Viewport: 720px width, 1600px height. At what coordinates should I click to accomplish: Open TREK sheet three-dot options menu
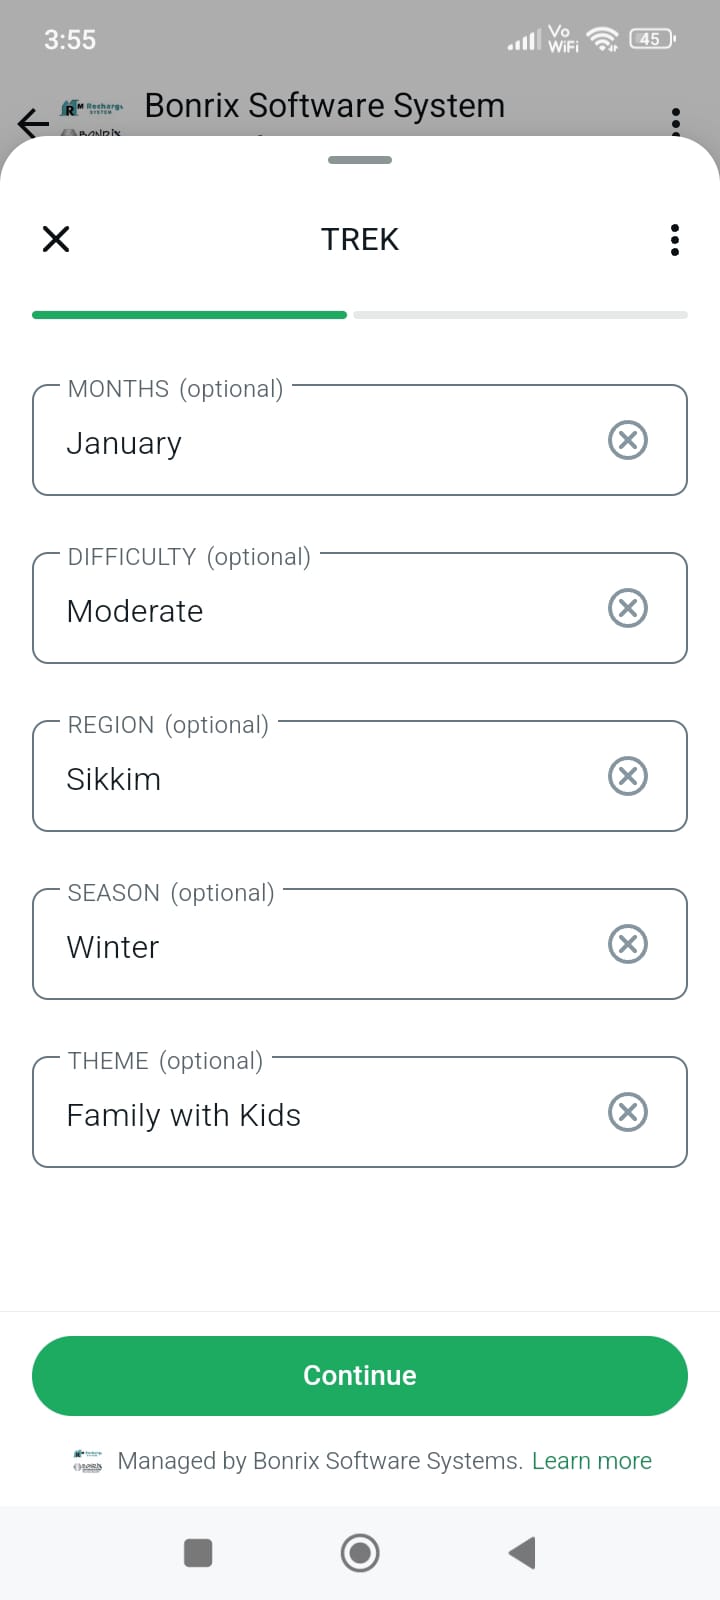click(x=675, y=240)
